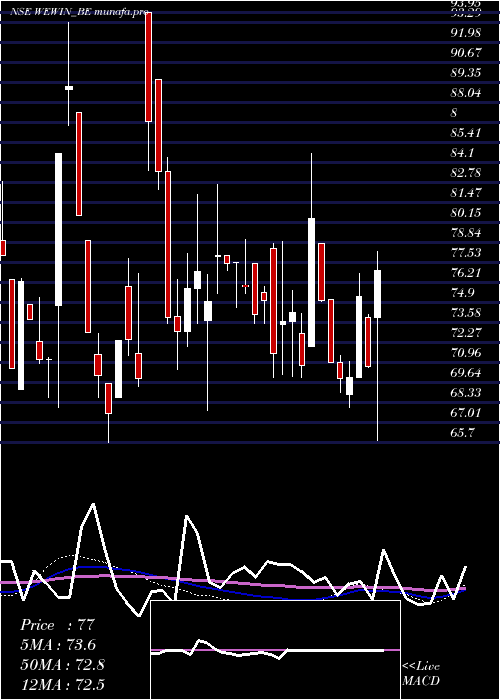Click the 74.9 price axis label

(x=463, y=292)
